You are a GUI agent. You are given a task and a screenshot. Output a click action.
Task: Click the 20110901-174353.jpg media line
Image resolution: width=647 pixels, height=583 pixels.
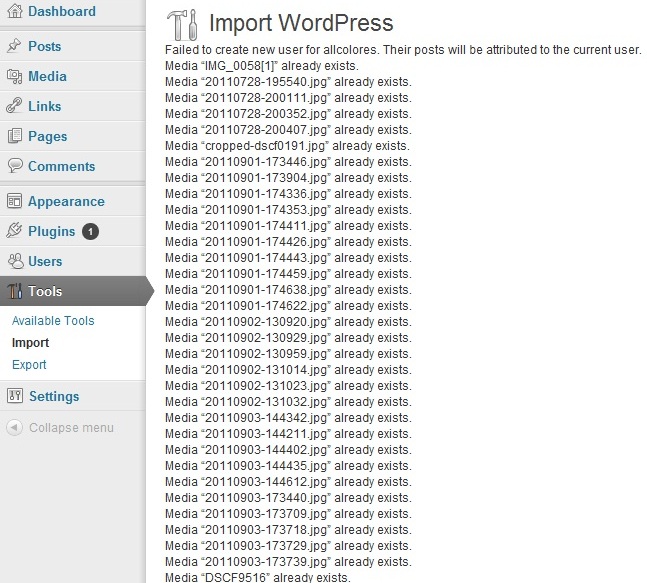click(288, 210)
